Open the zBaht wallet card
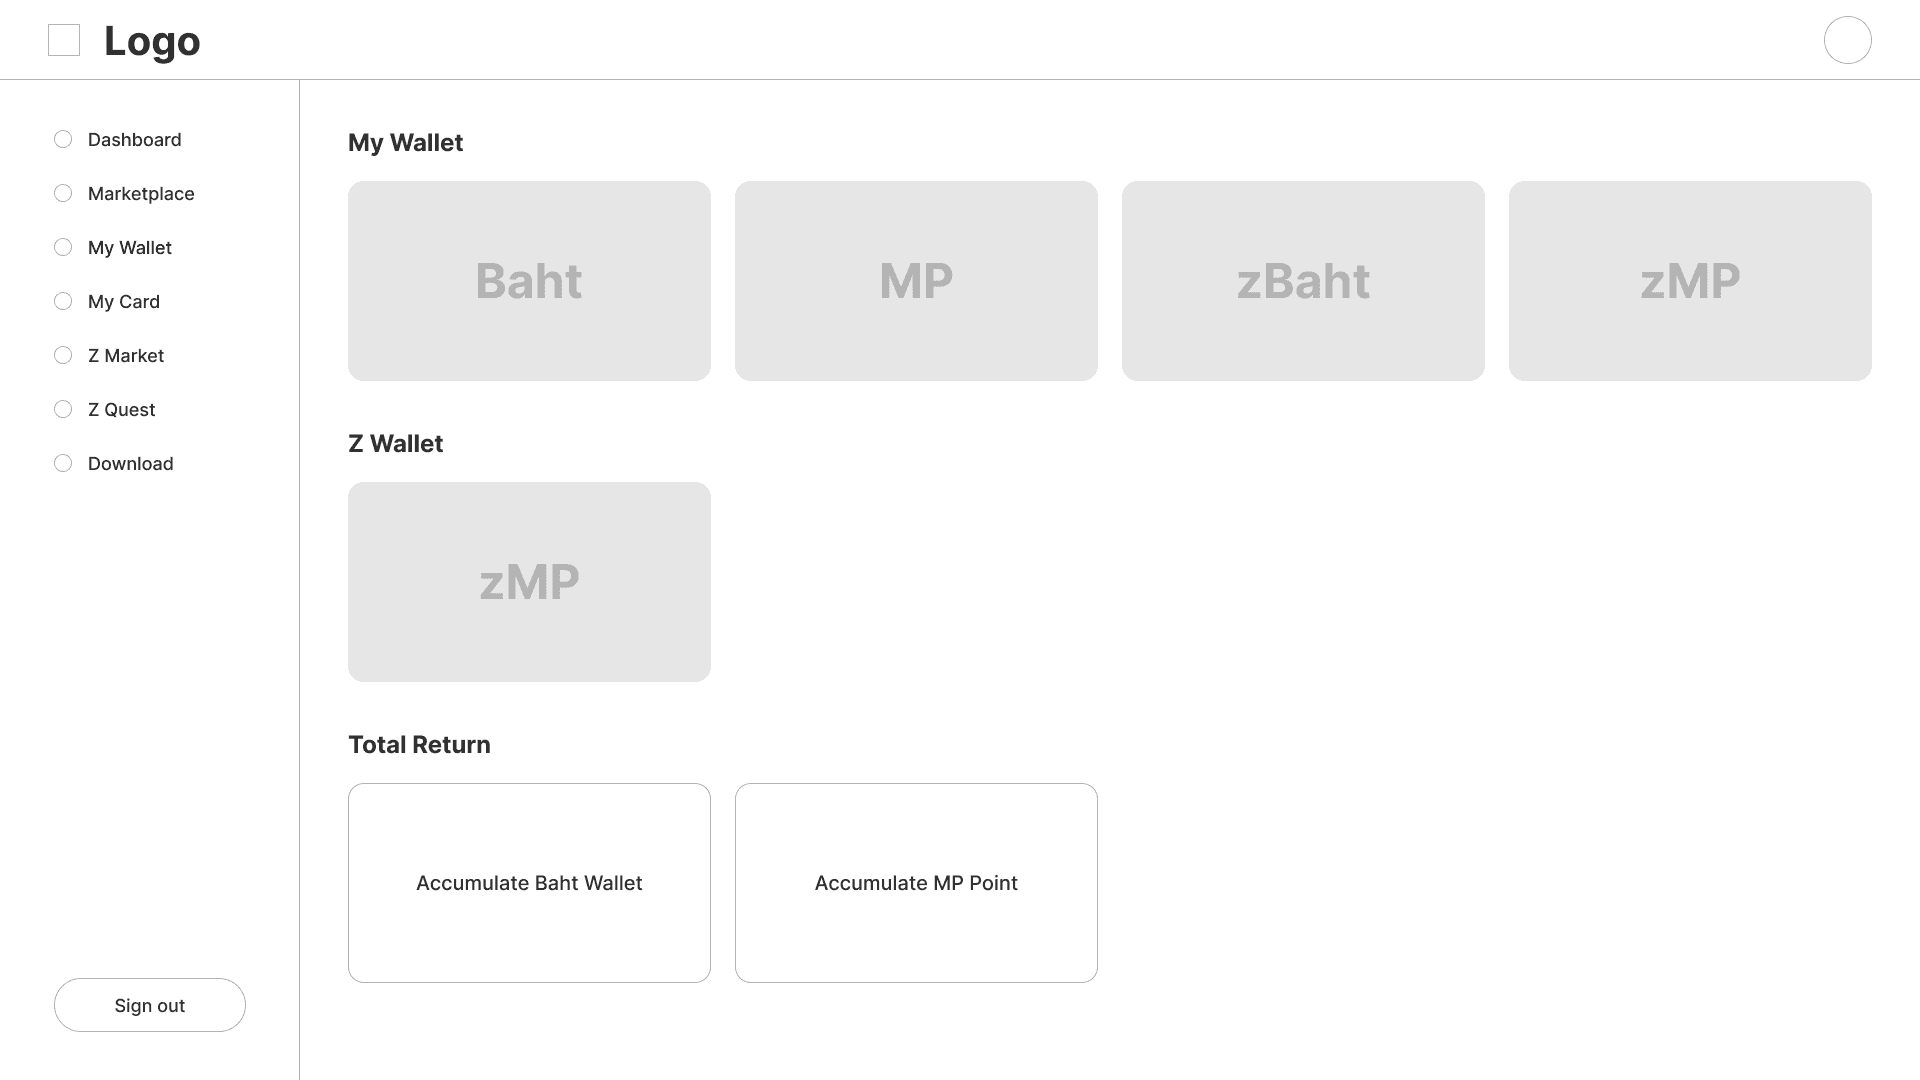This screenshot has height=1080, width=1920. (x=1303, y=281)
